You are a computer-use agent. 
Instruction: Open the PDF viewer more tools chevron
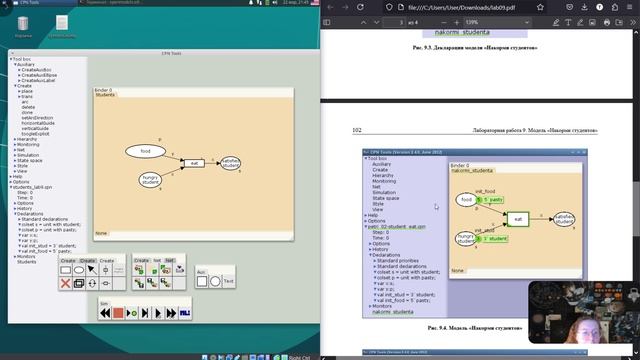click(632, 22)
